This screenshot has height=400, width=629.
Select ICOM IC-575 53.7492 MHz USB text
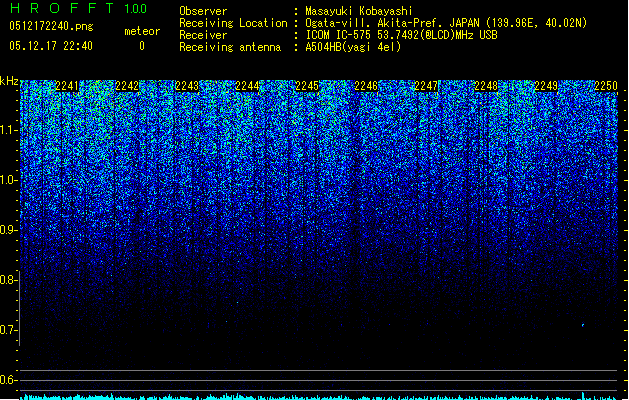tap(401, 35)
